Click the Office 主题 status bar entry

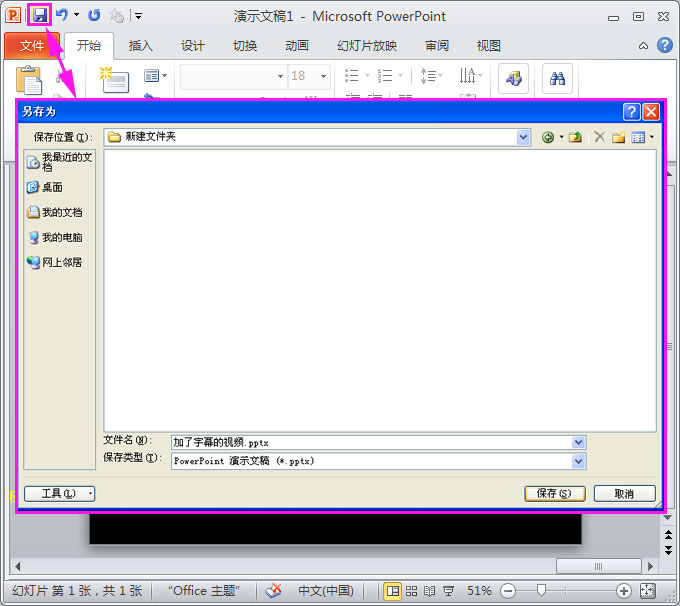tap(203, 591)
